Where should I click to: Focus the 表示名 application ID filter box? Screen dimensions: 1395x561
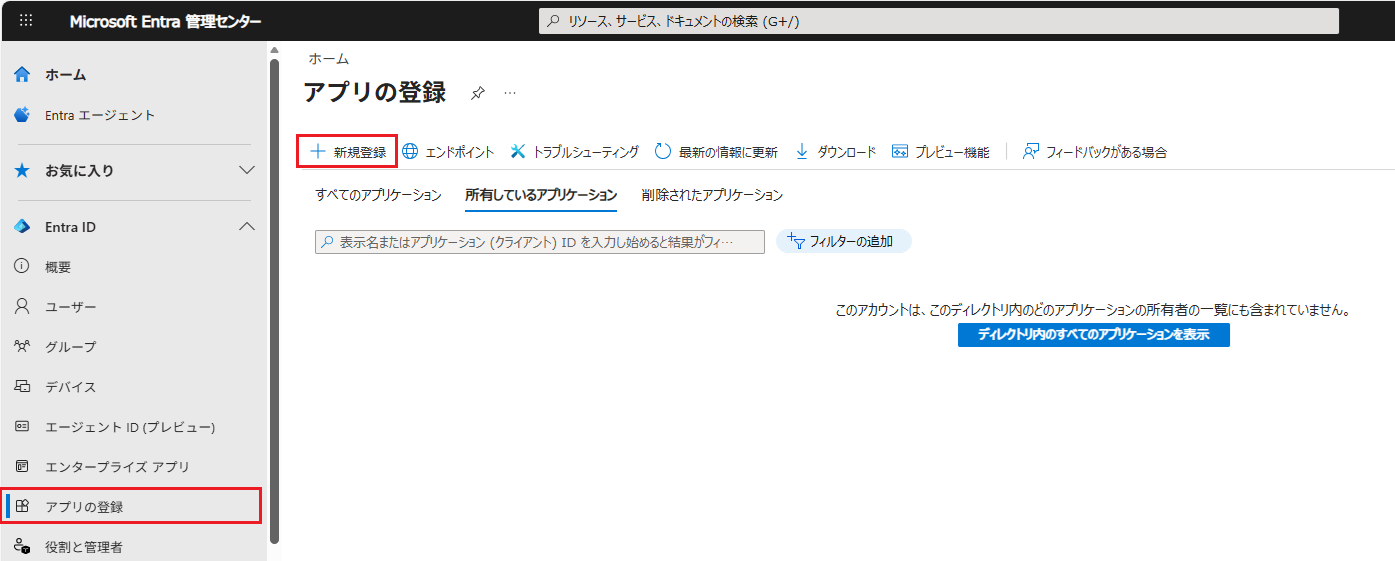click(x=540, y=242)
